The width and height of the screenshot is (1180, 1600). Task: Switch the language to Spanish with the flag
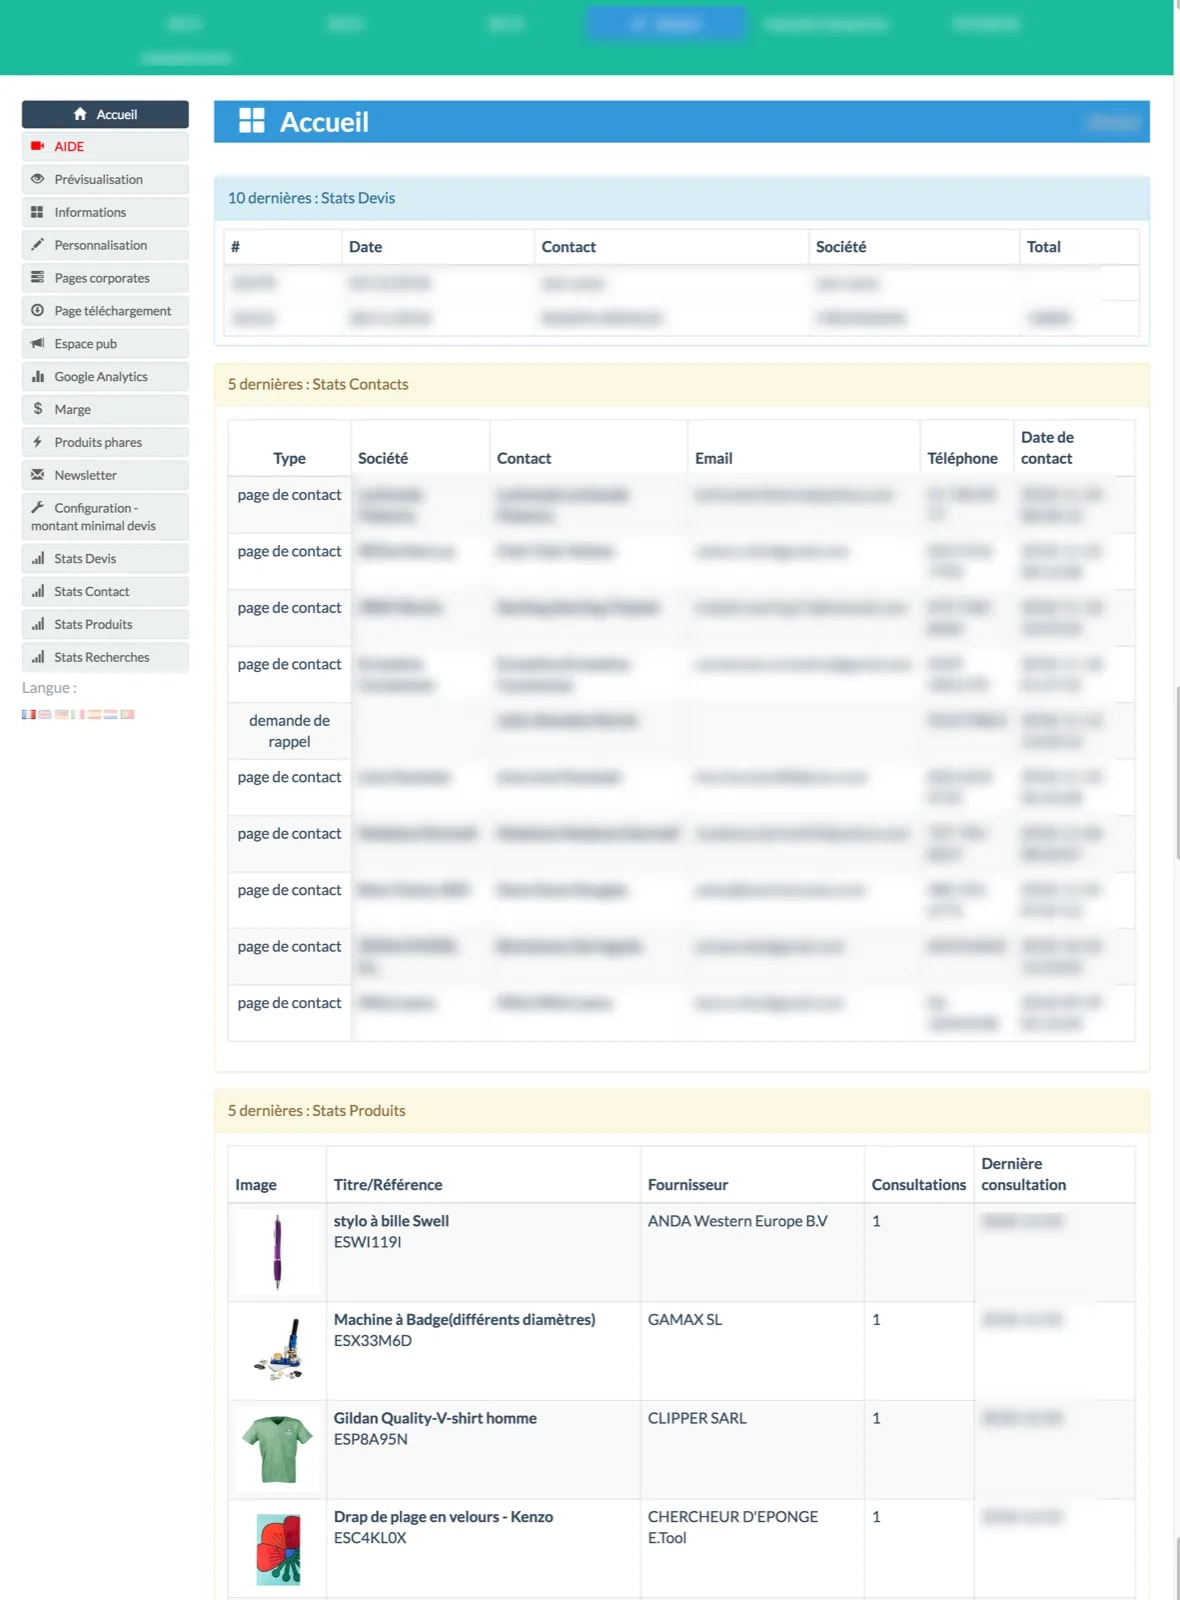(x=94, y=714)
